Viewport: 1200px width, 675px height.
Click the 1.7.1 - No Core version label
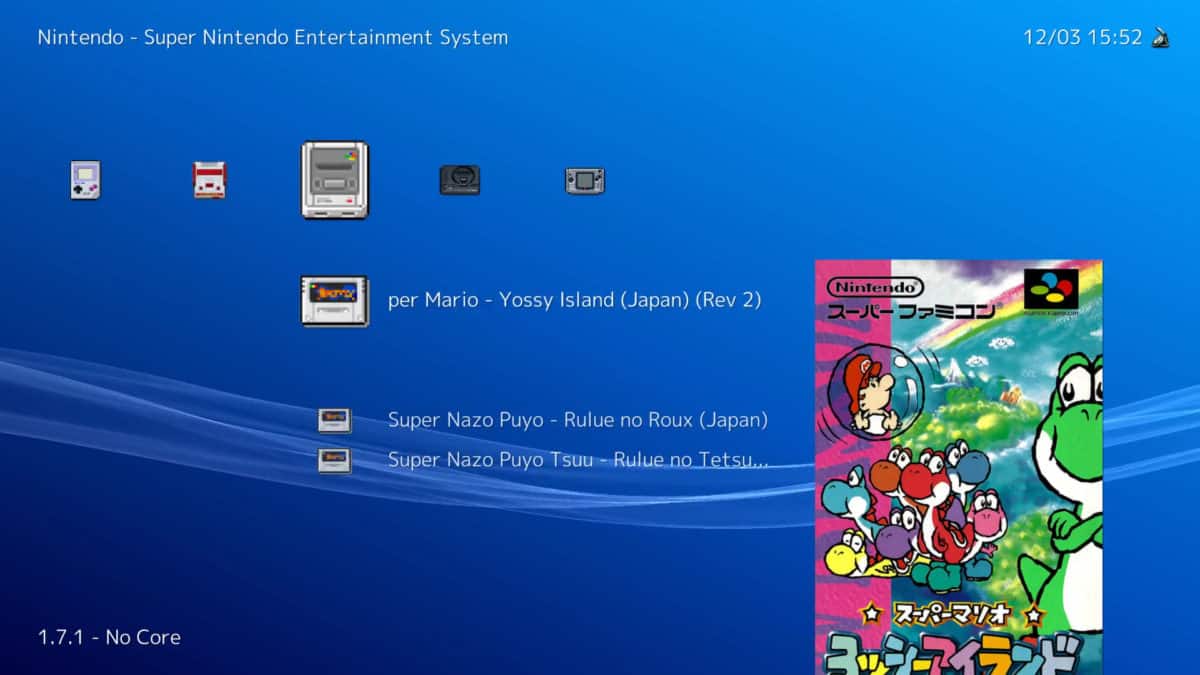click(109, 637)
